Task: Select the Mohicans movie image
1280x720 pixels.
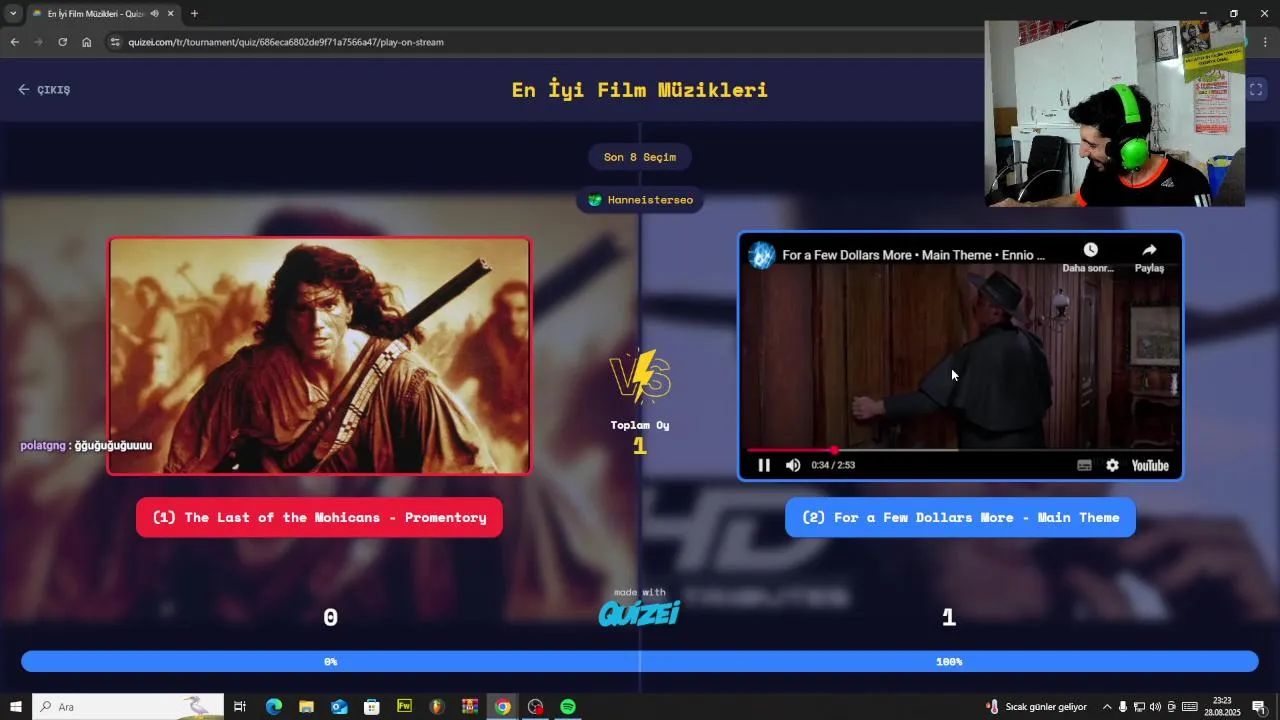Action: click(x=319, y=355)
